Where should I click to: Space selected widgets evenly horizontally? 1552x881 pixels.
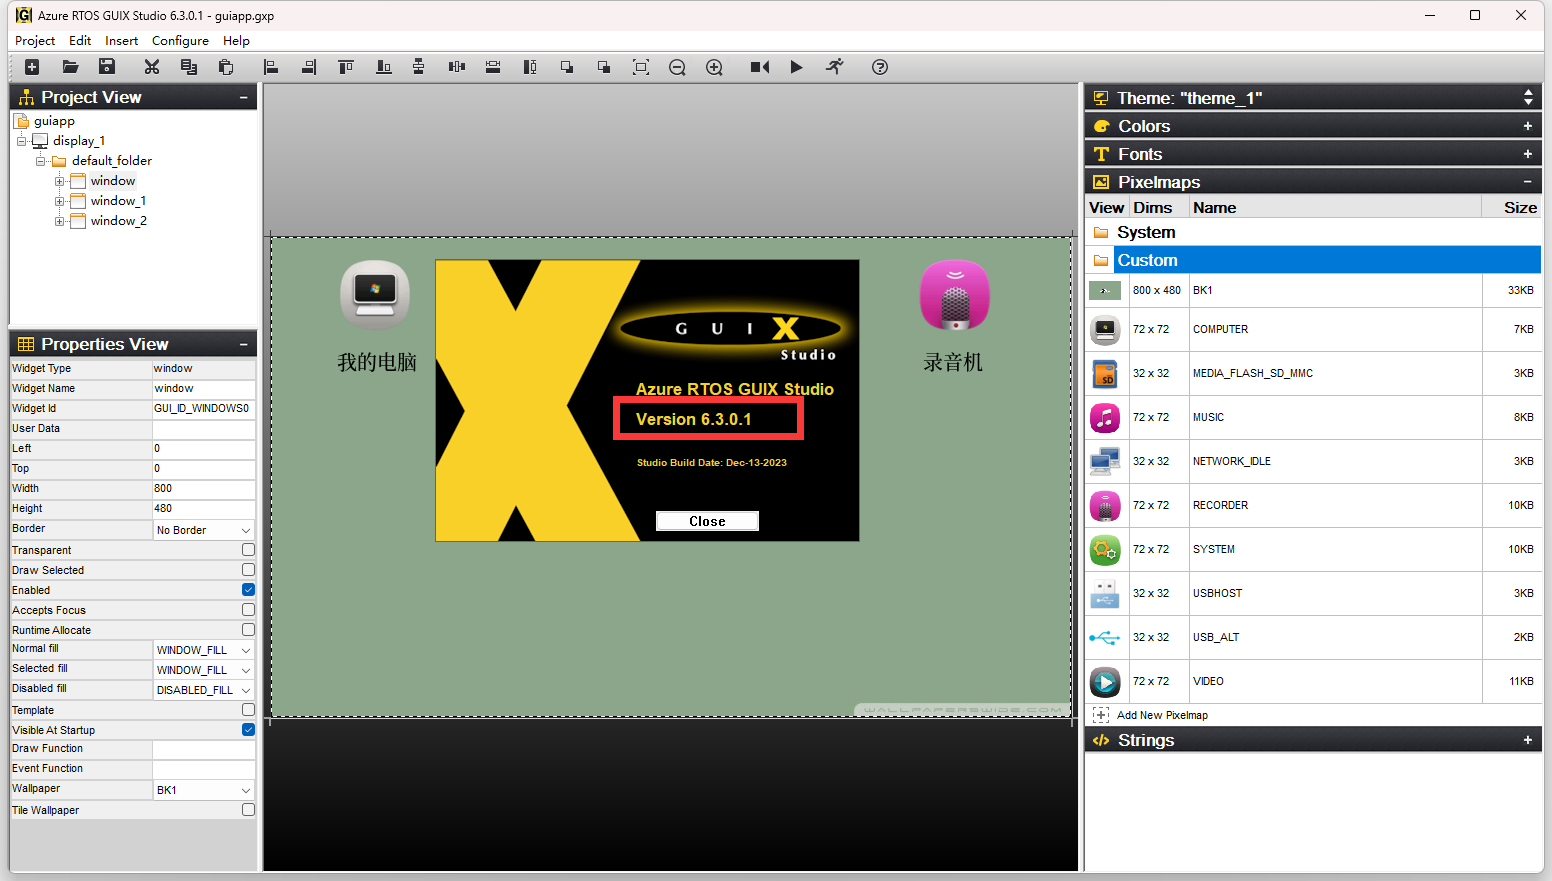457,67
